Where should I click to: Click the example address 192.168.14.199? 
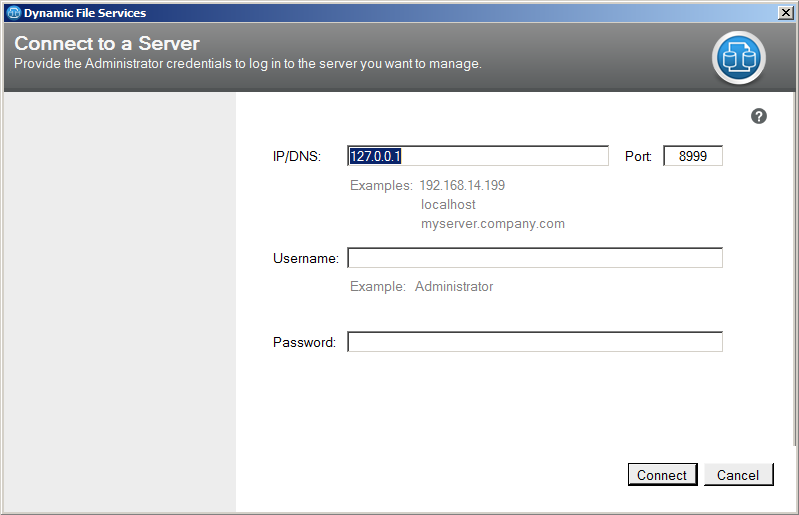[462, 185]
